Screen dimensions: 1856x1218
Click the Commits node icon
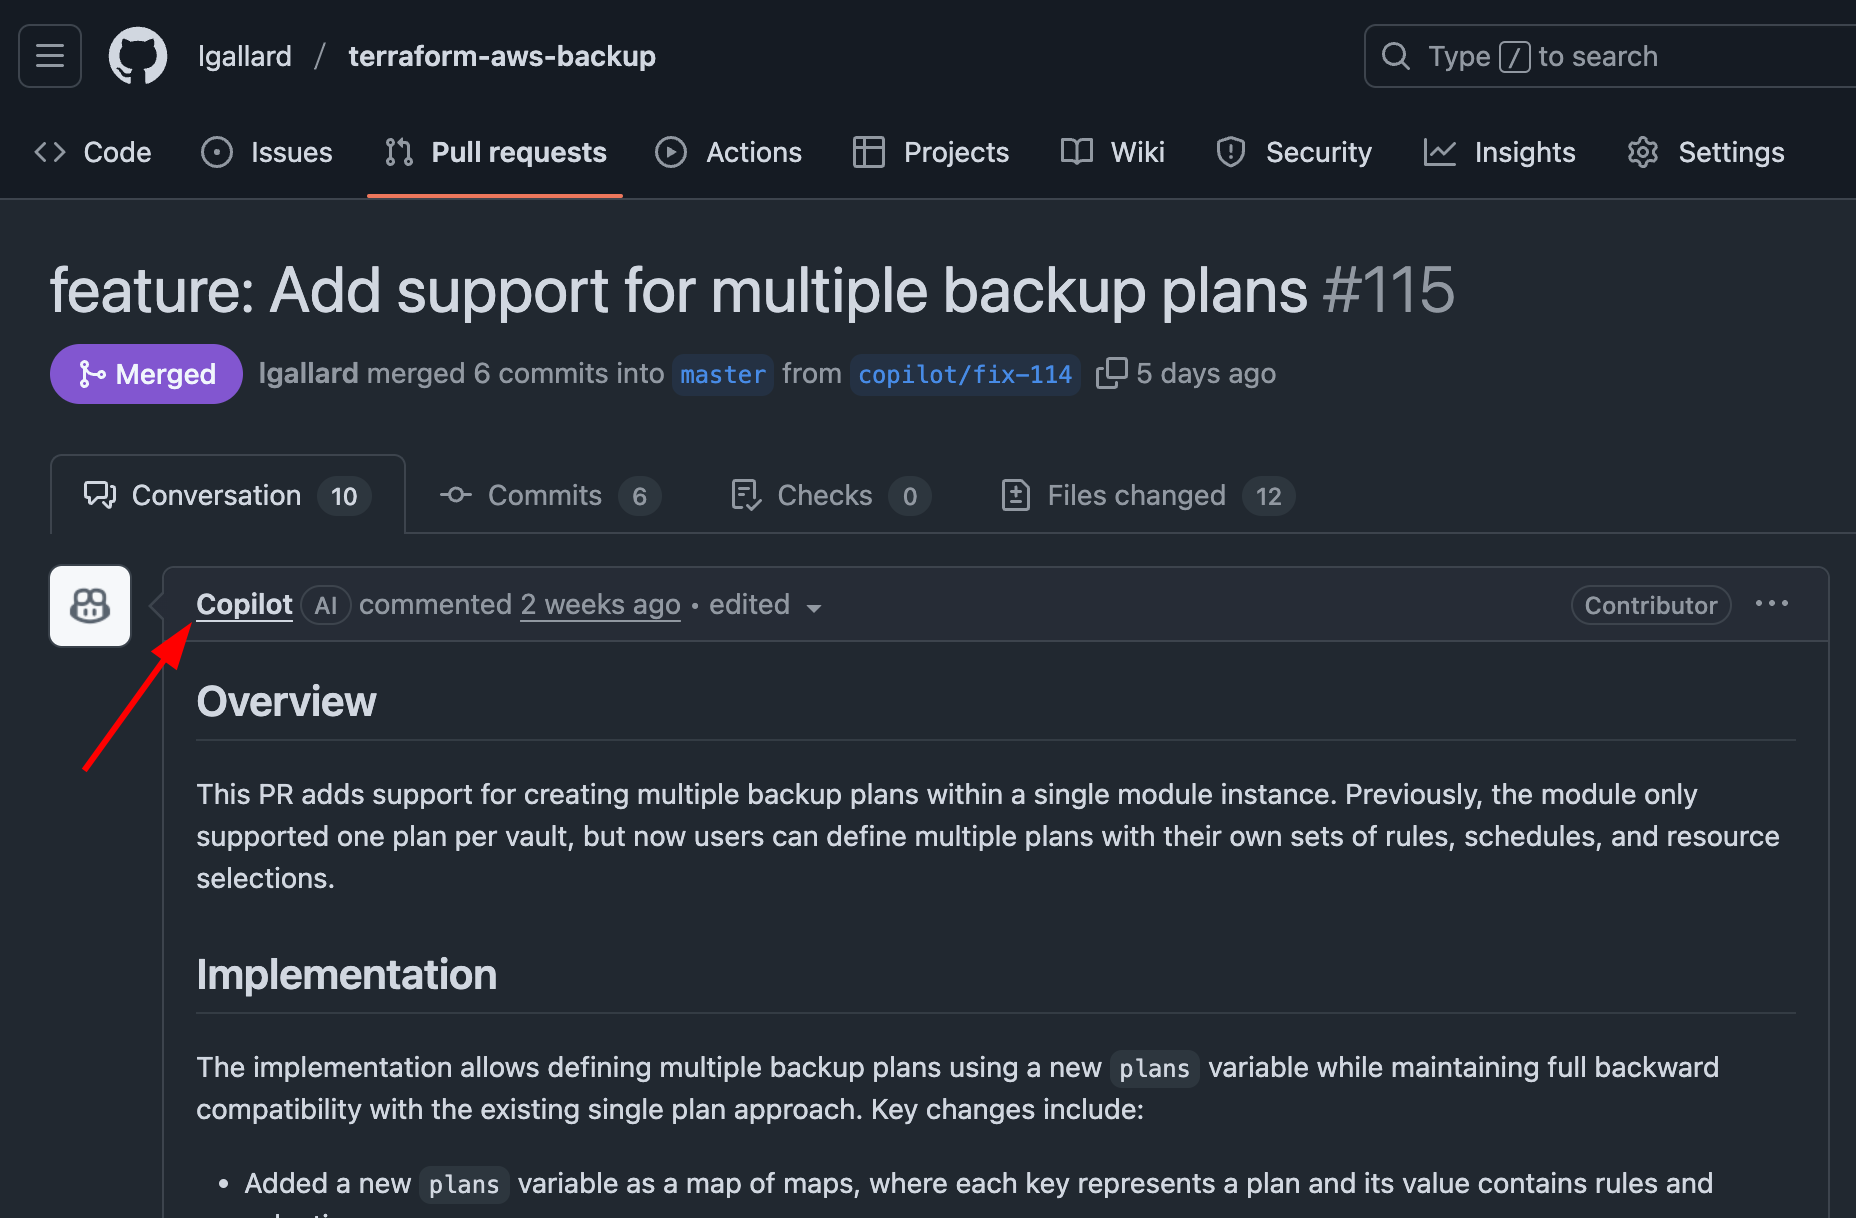(x=456, y=495)
